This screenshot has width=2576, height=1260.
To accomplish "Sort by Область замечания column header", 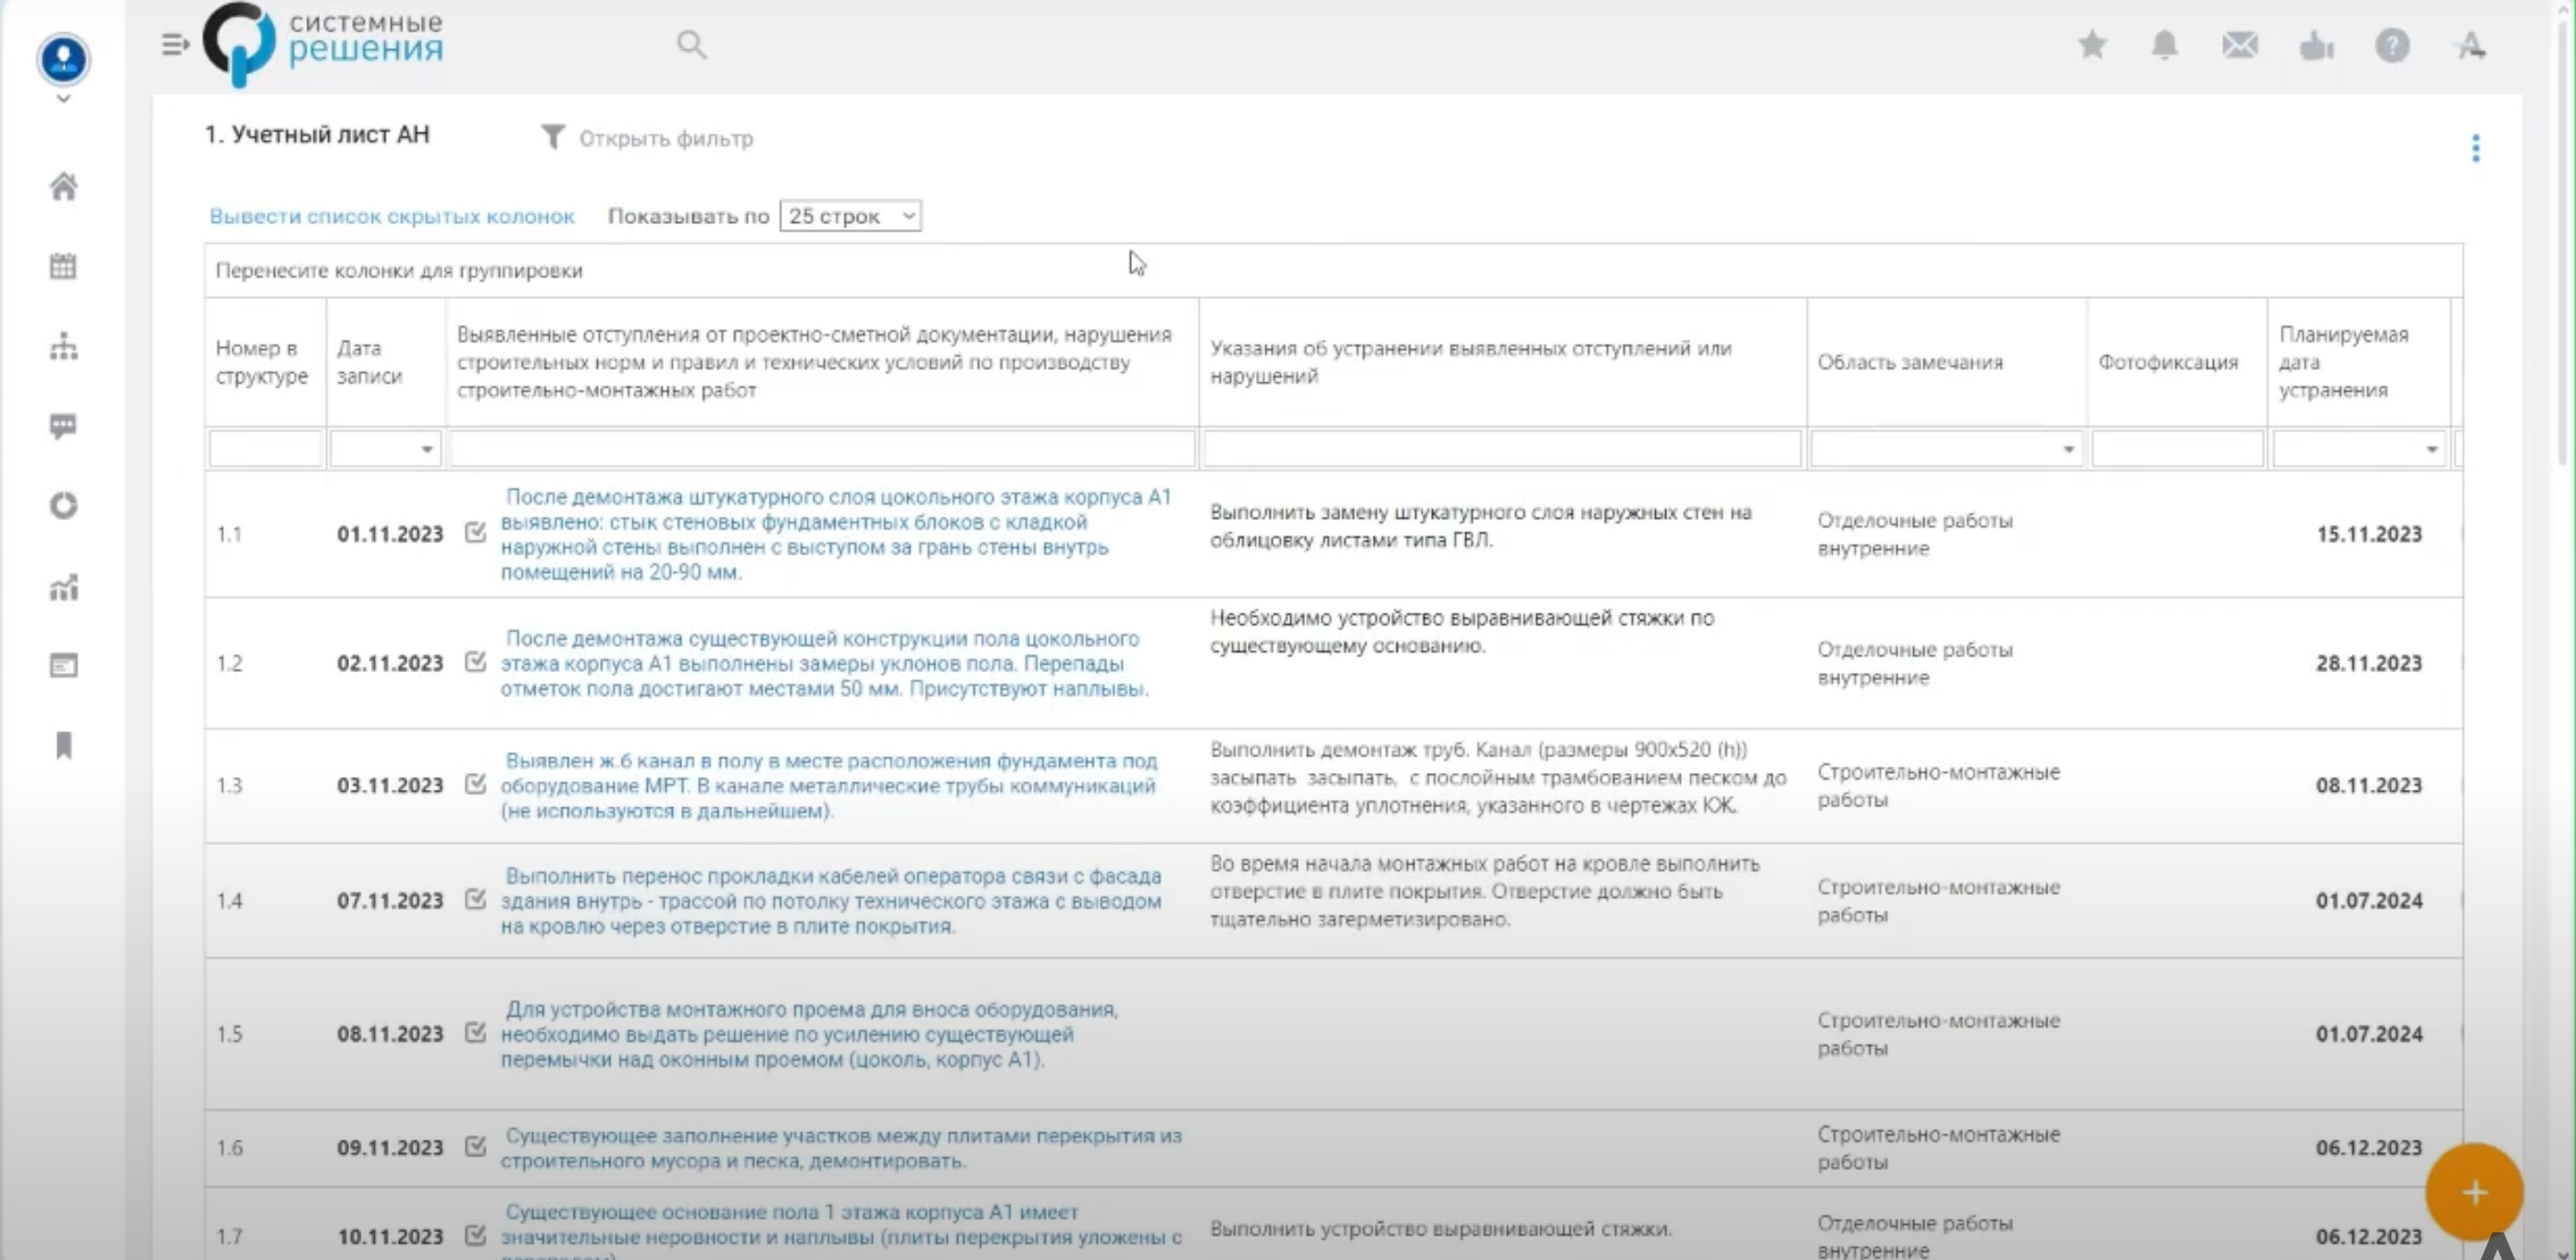I will [x=1910, y=362].
